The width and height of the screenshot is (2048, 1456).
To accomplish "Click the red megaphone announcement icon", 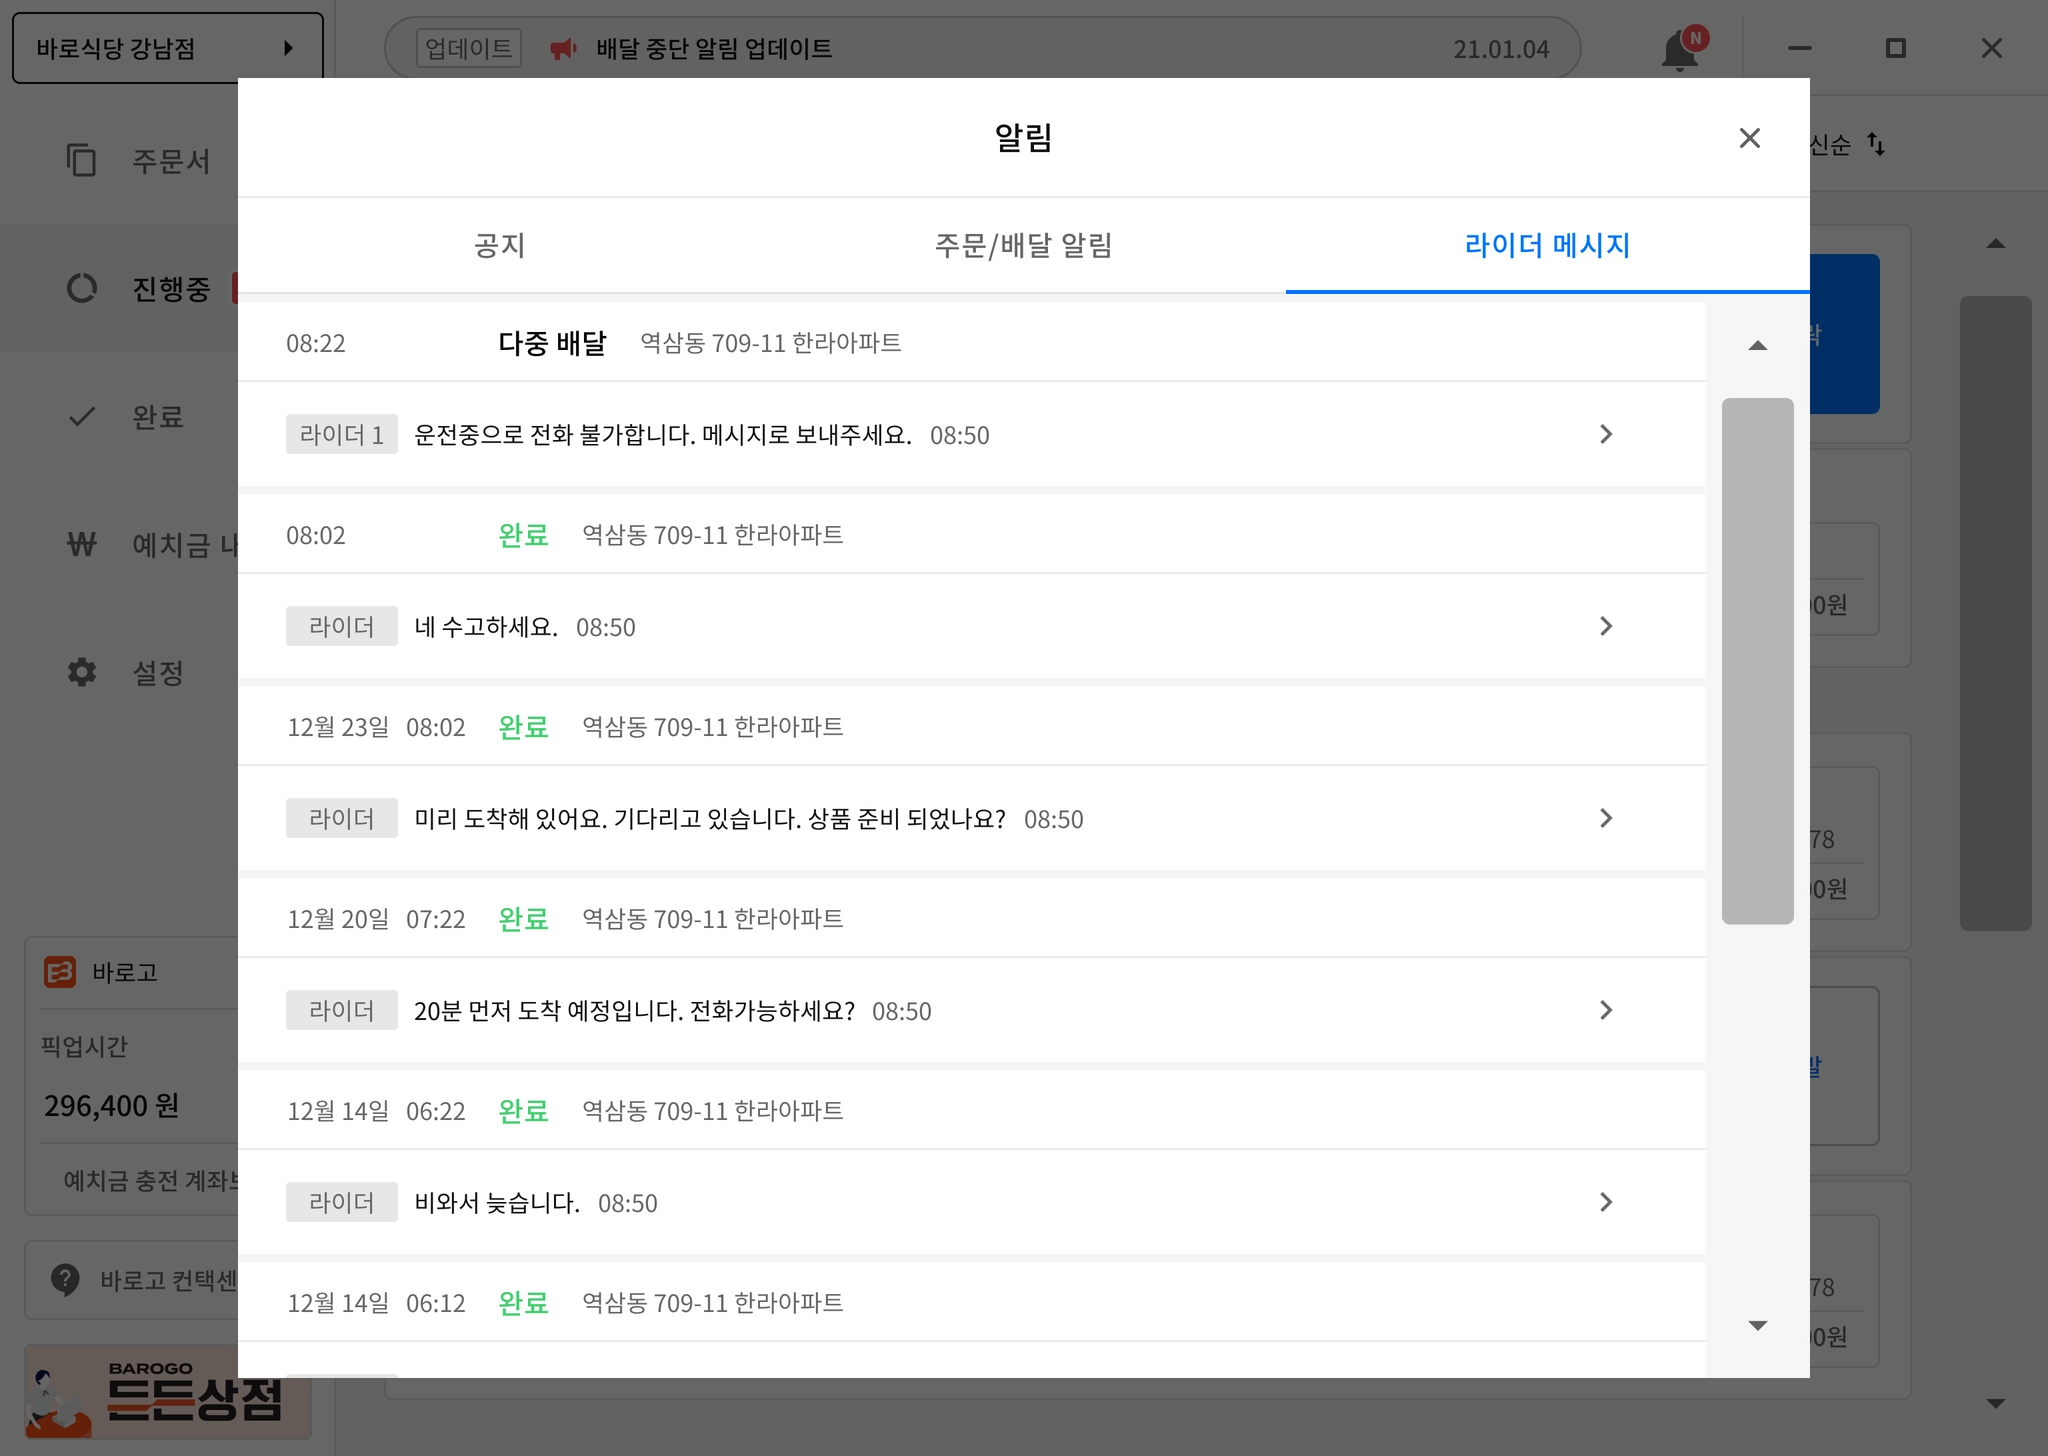I will tap(563, 49).
